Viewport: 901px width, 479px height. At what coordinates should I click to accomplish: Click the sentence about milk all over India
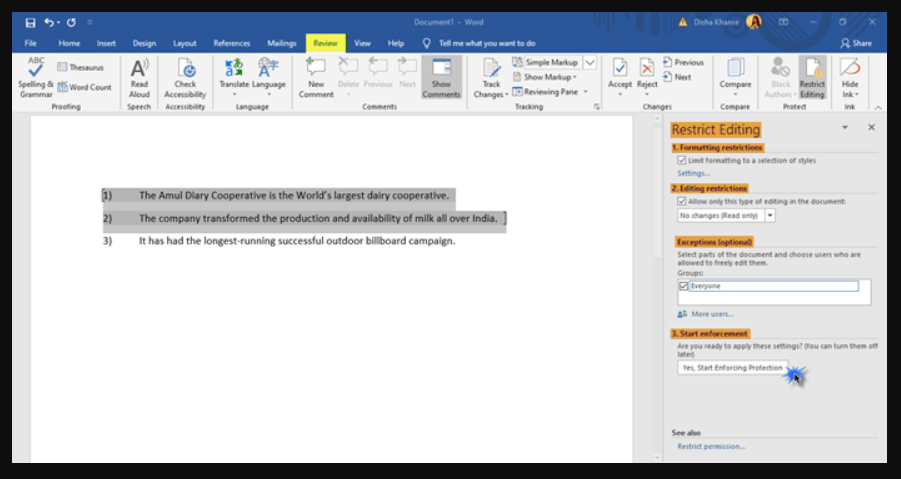[x=318, y=218]
